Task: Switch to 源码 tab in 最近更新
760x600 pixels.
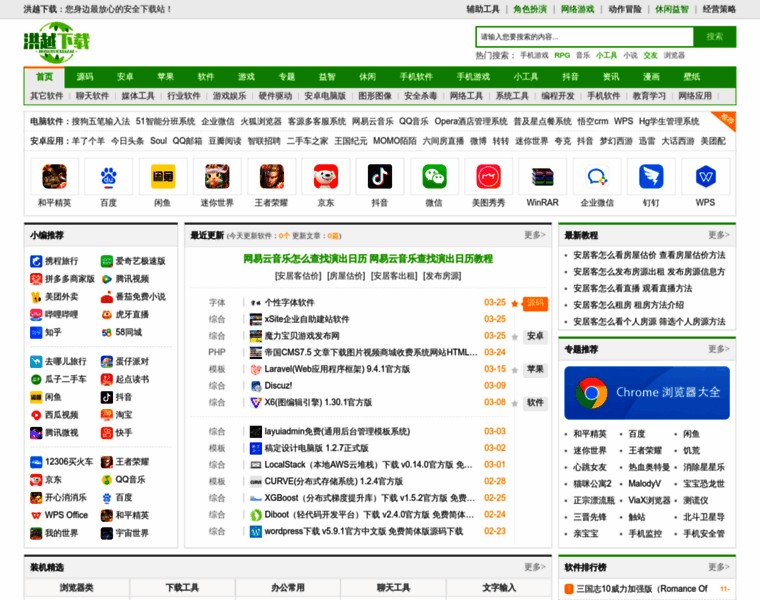Action: (x=535, y=303)
